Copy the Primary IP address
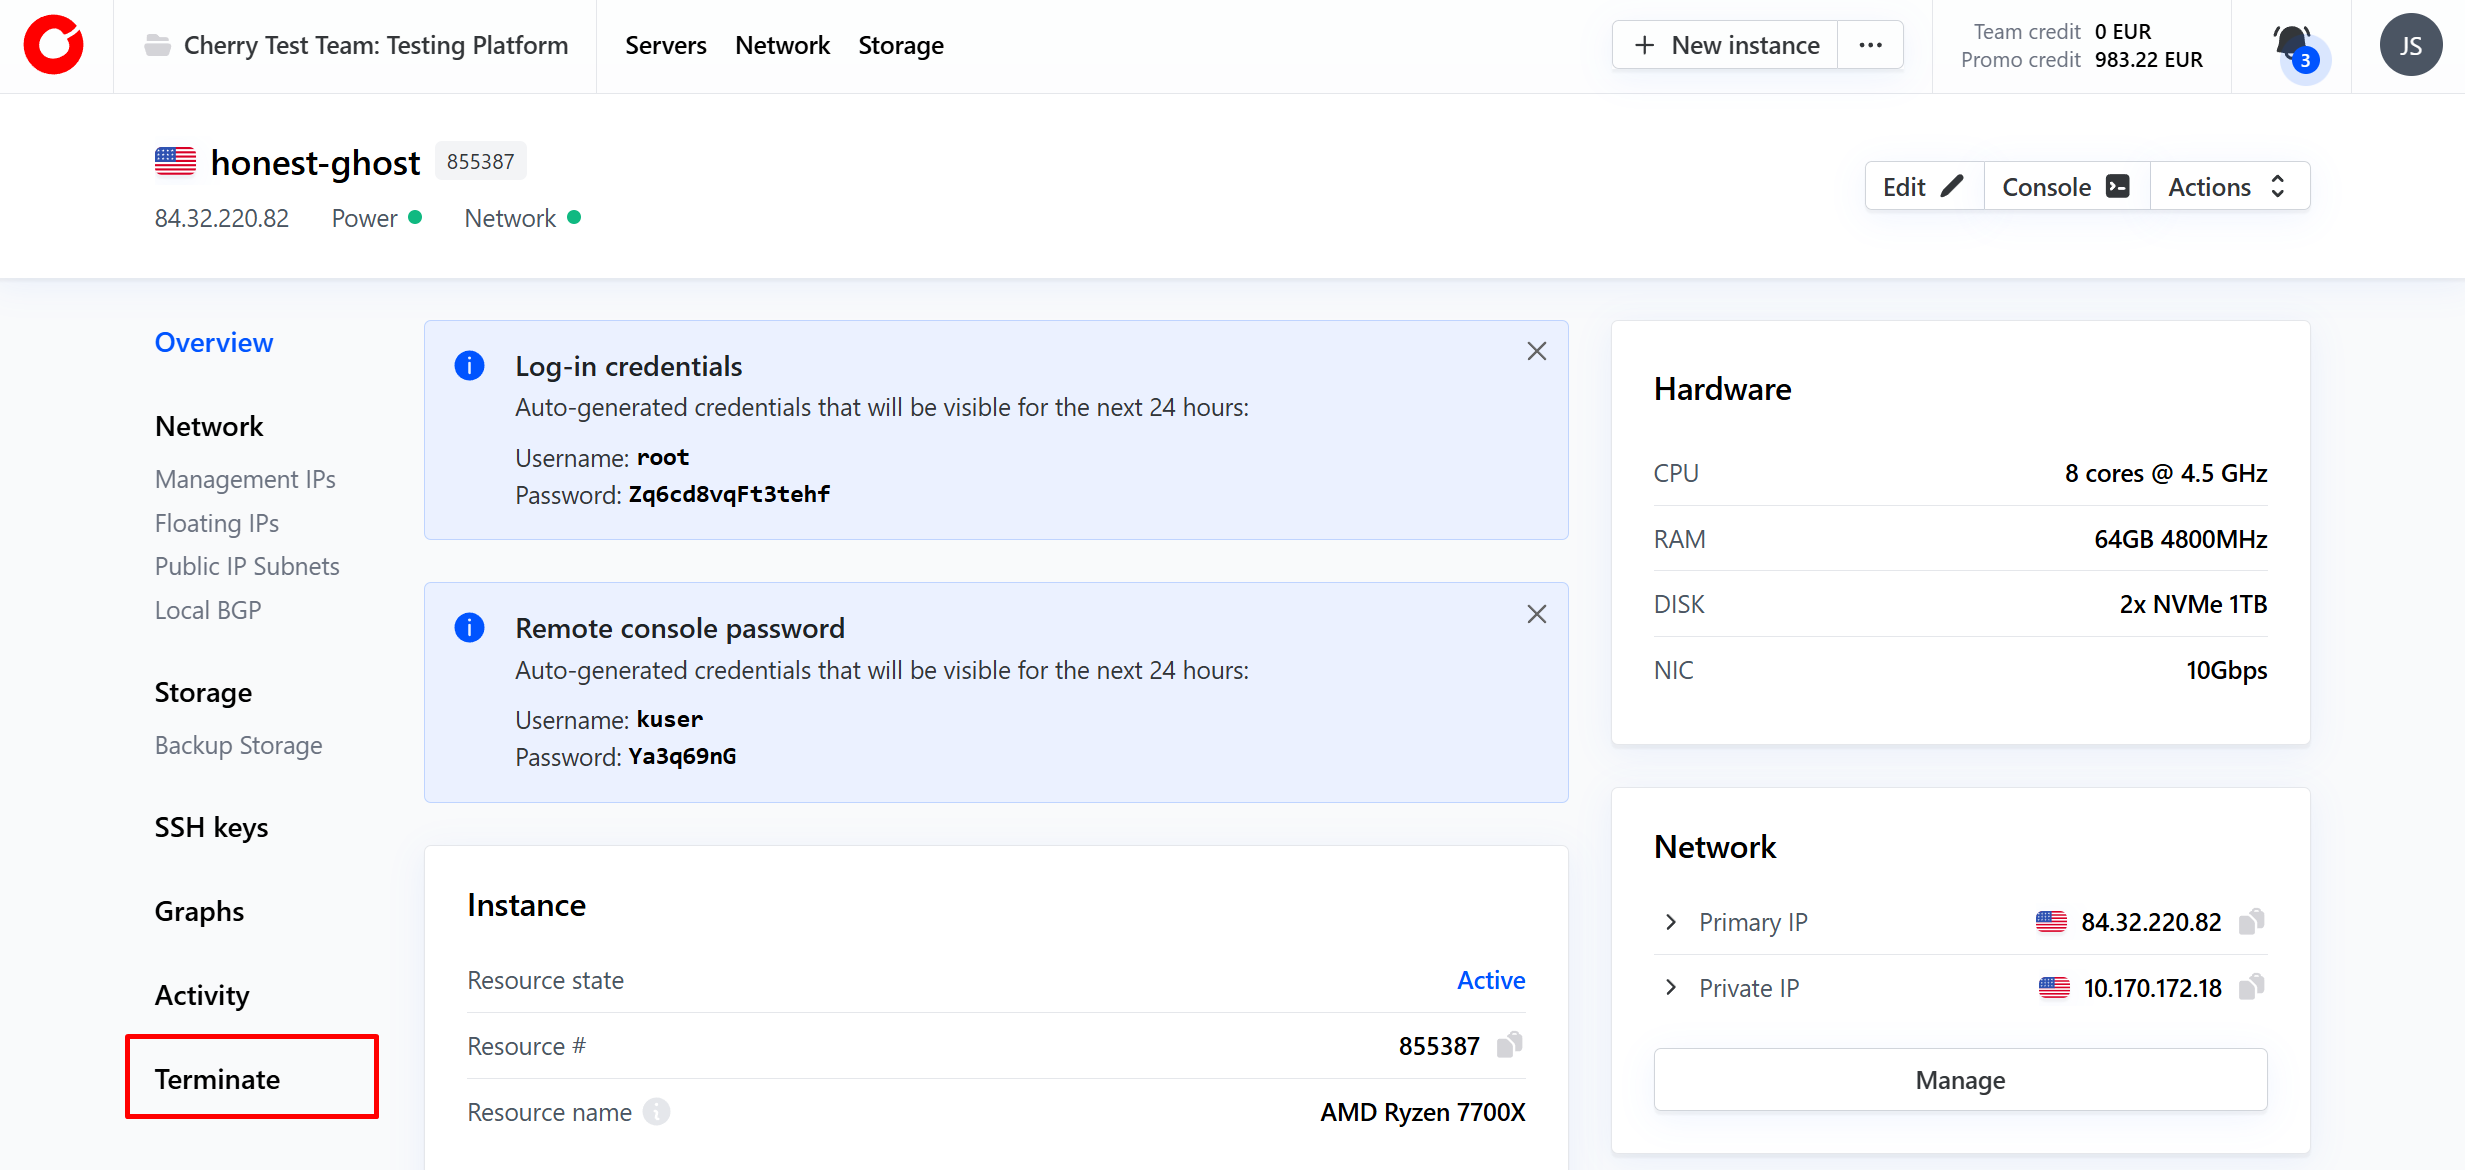The image size is (2465, 1170). click(x=2251, y=921)
